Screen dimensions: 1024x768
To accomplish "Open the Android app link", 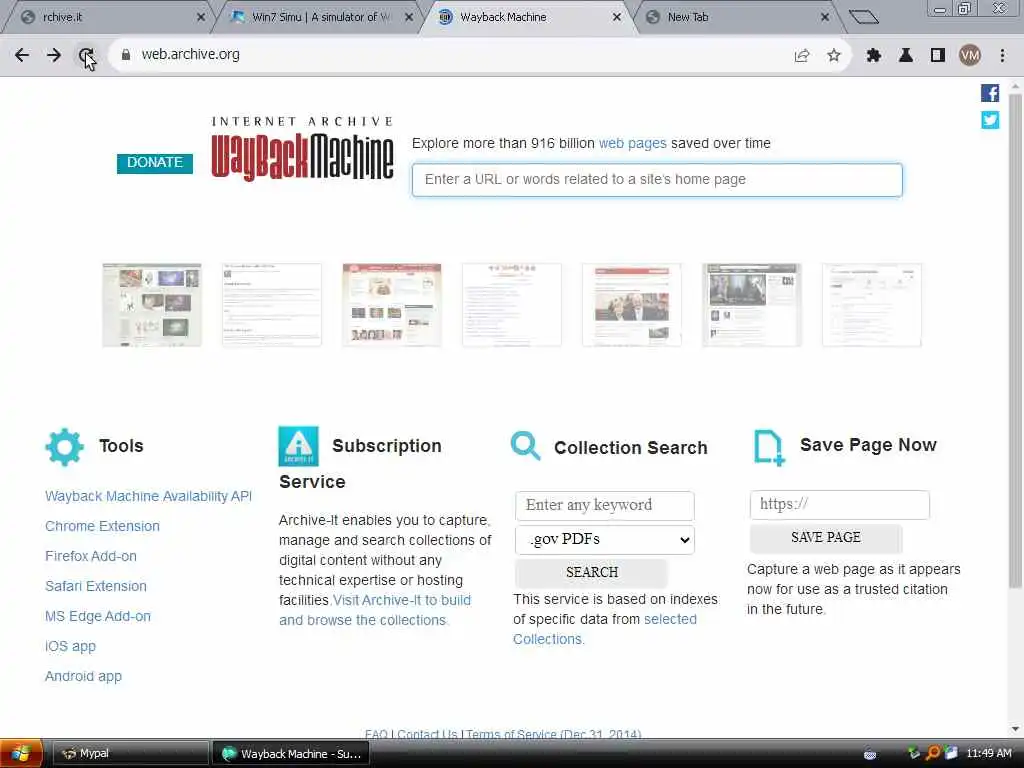I will (84, 677).
